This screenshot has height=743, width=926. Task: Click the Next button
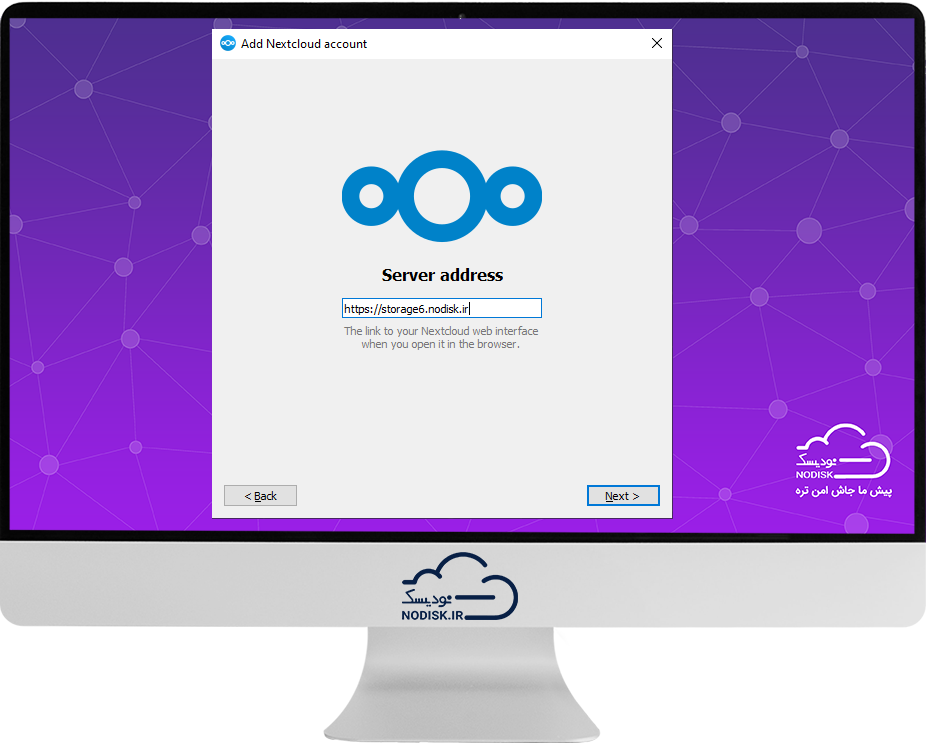click(623, 496)
